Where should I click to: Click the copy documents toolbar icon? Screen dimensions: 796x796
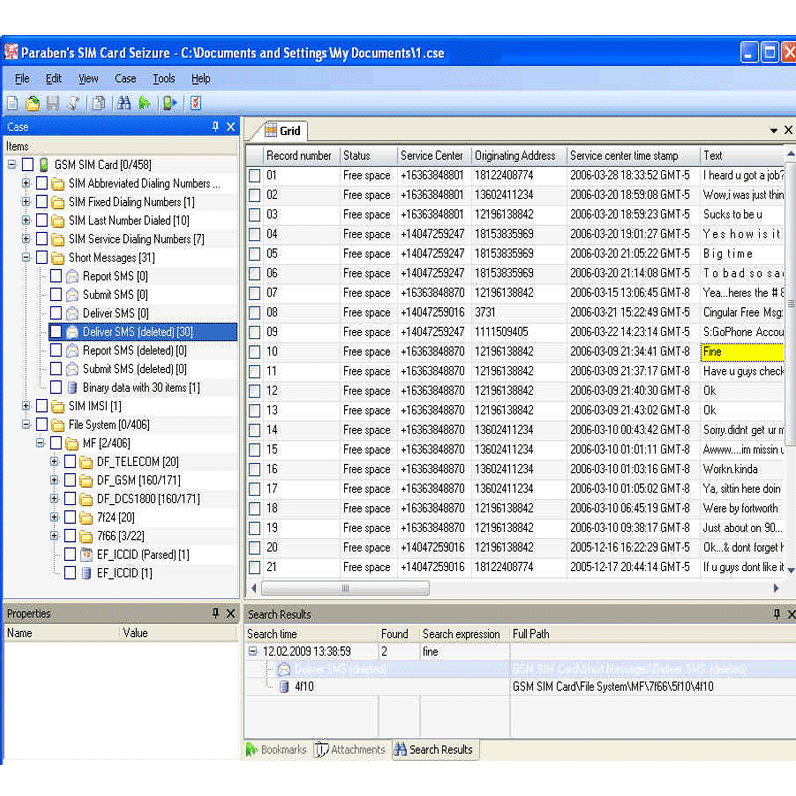[x=99, y=103]
